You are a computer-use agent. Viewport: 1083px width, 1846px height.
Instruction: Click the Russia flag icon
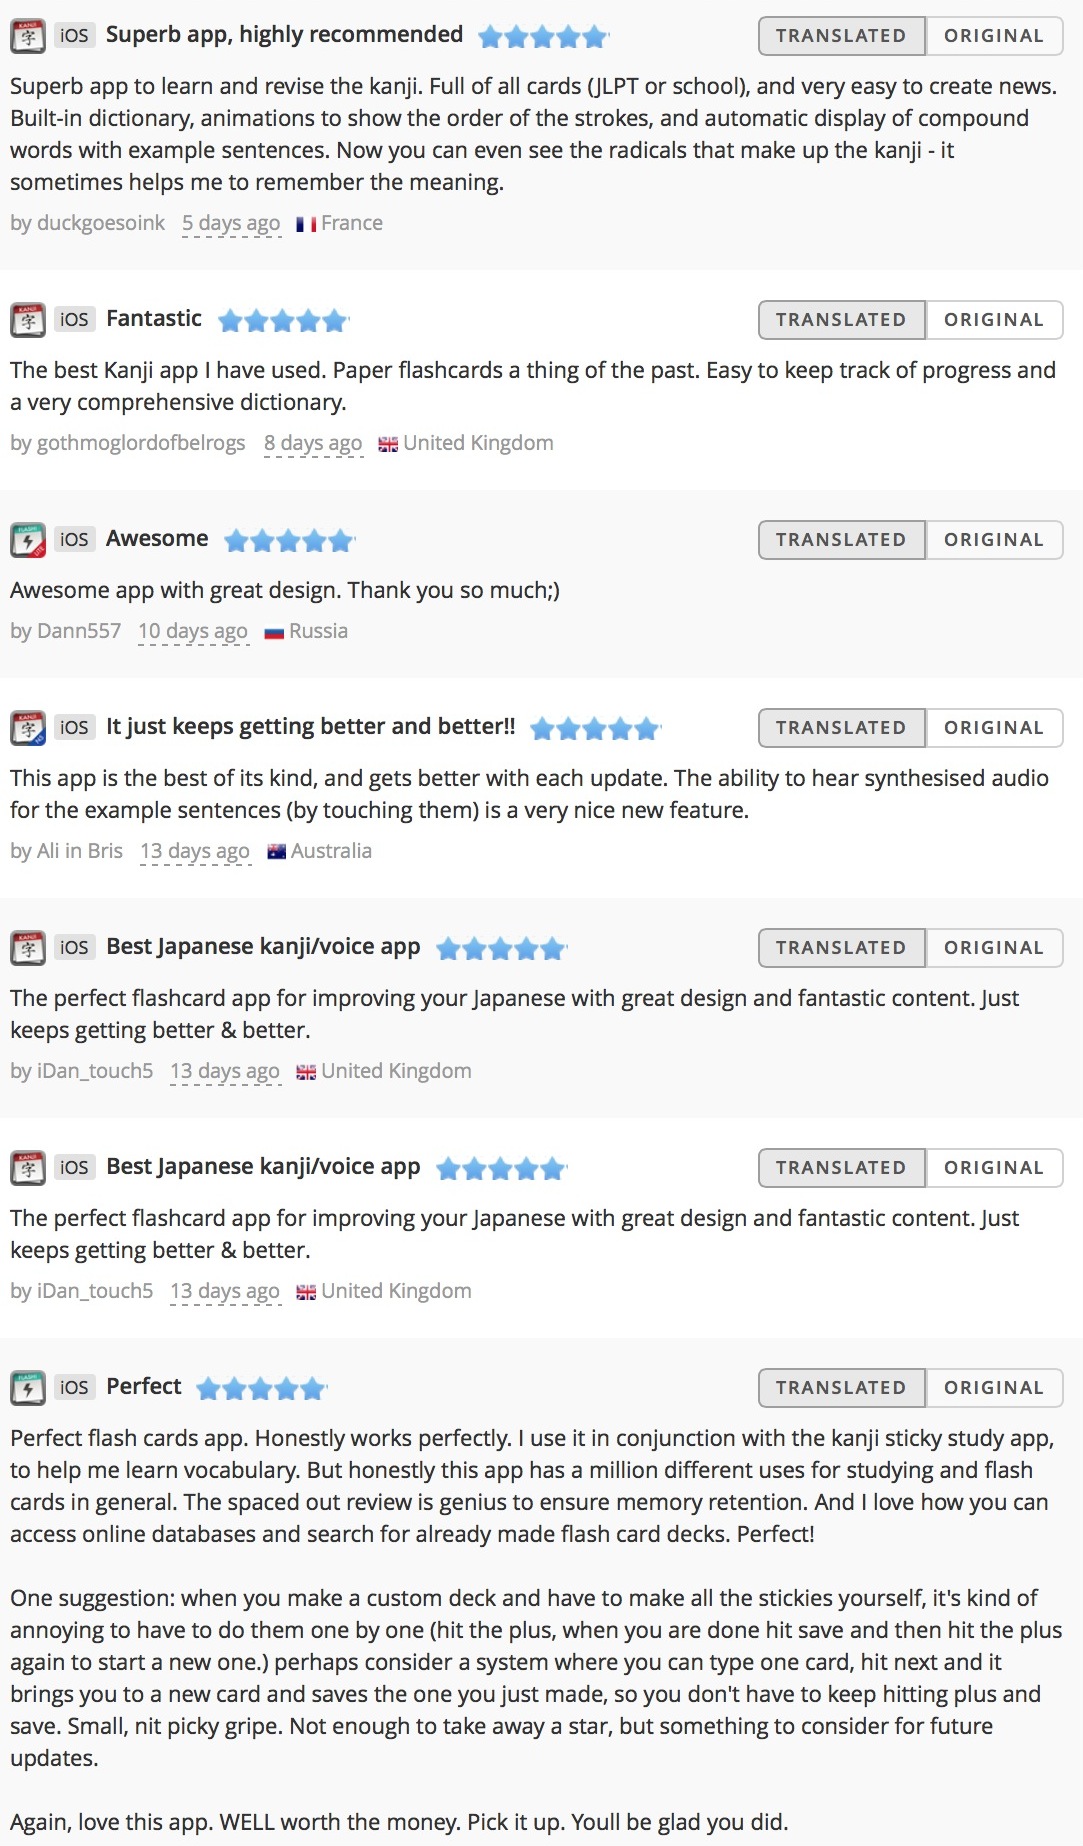click(x=275, y=632)
